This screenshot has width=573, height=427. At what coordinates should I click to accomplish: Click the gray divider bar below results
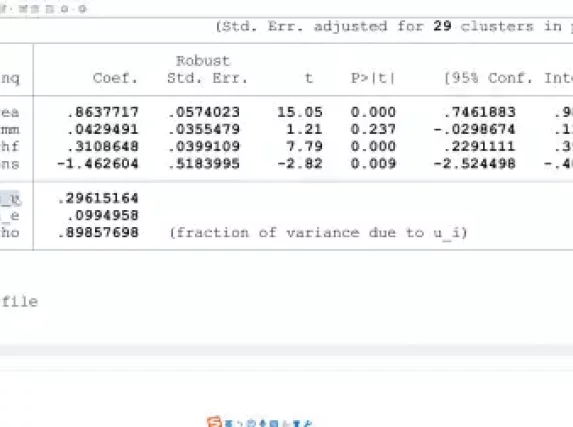click(x=286, y=350)
